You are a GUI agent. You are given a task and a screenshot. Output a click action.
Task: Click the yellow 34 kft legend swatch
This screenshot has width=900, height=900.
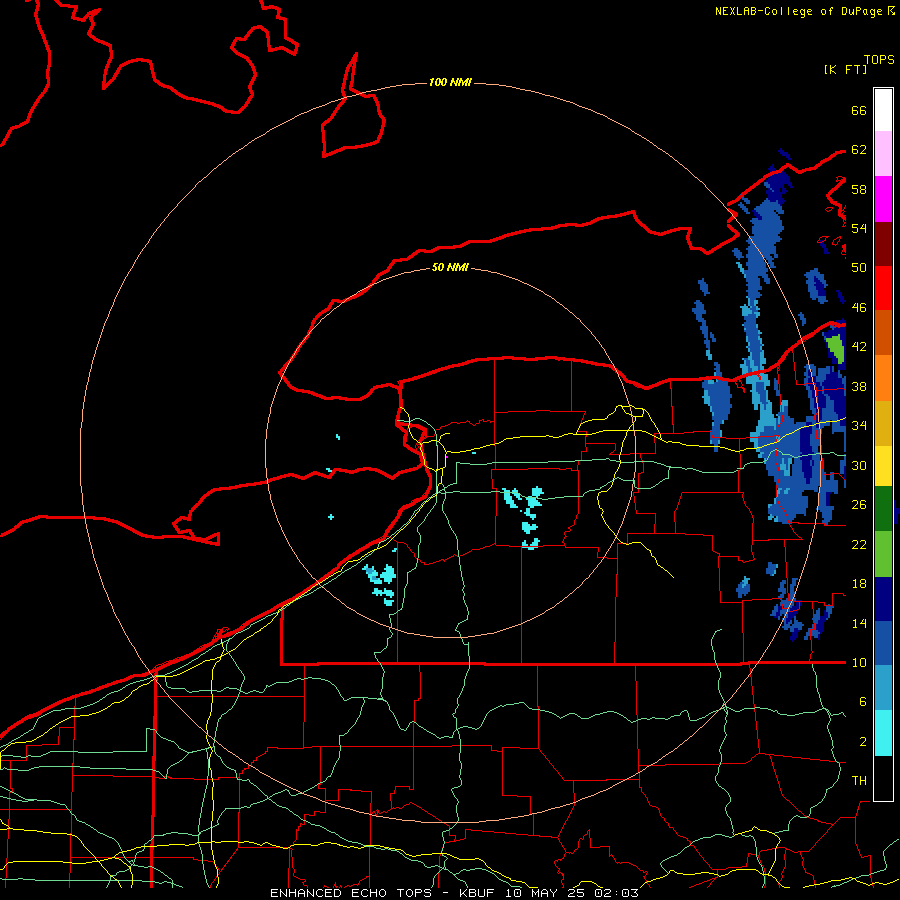point(883,465)
